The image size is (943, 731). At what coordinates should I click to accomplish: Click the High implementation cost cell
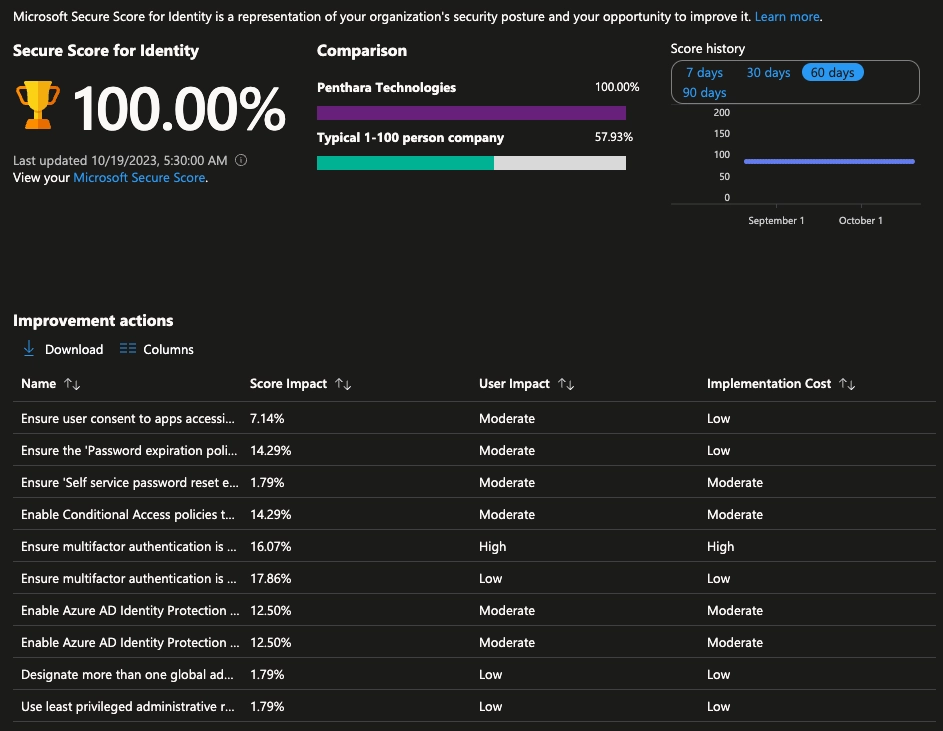(x=720, y=546)
